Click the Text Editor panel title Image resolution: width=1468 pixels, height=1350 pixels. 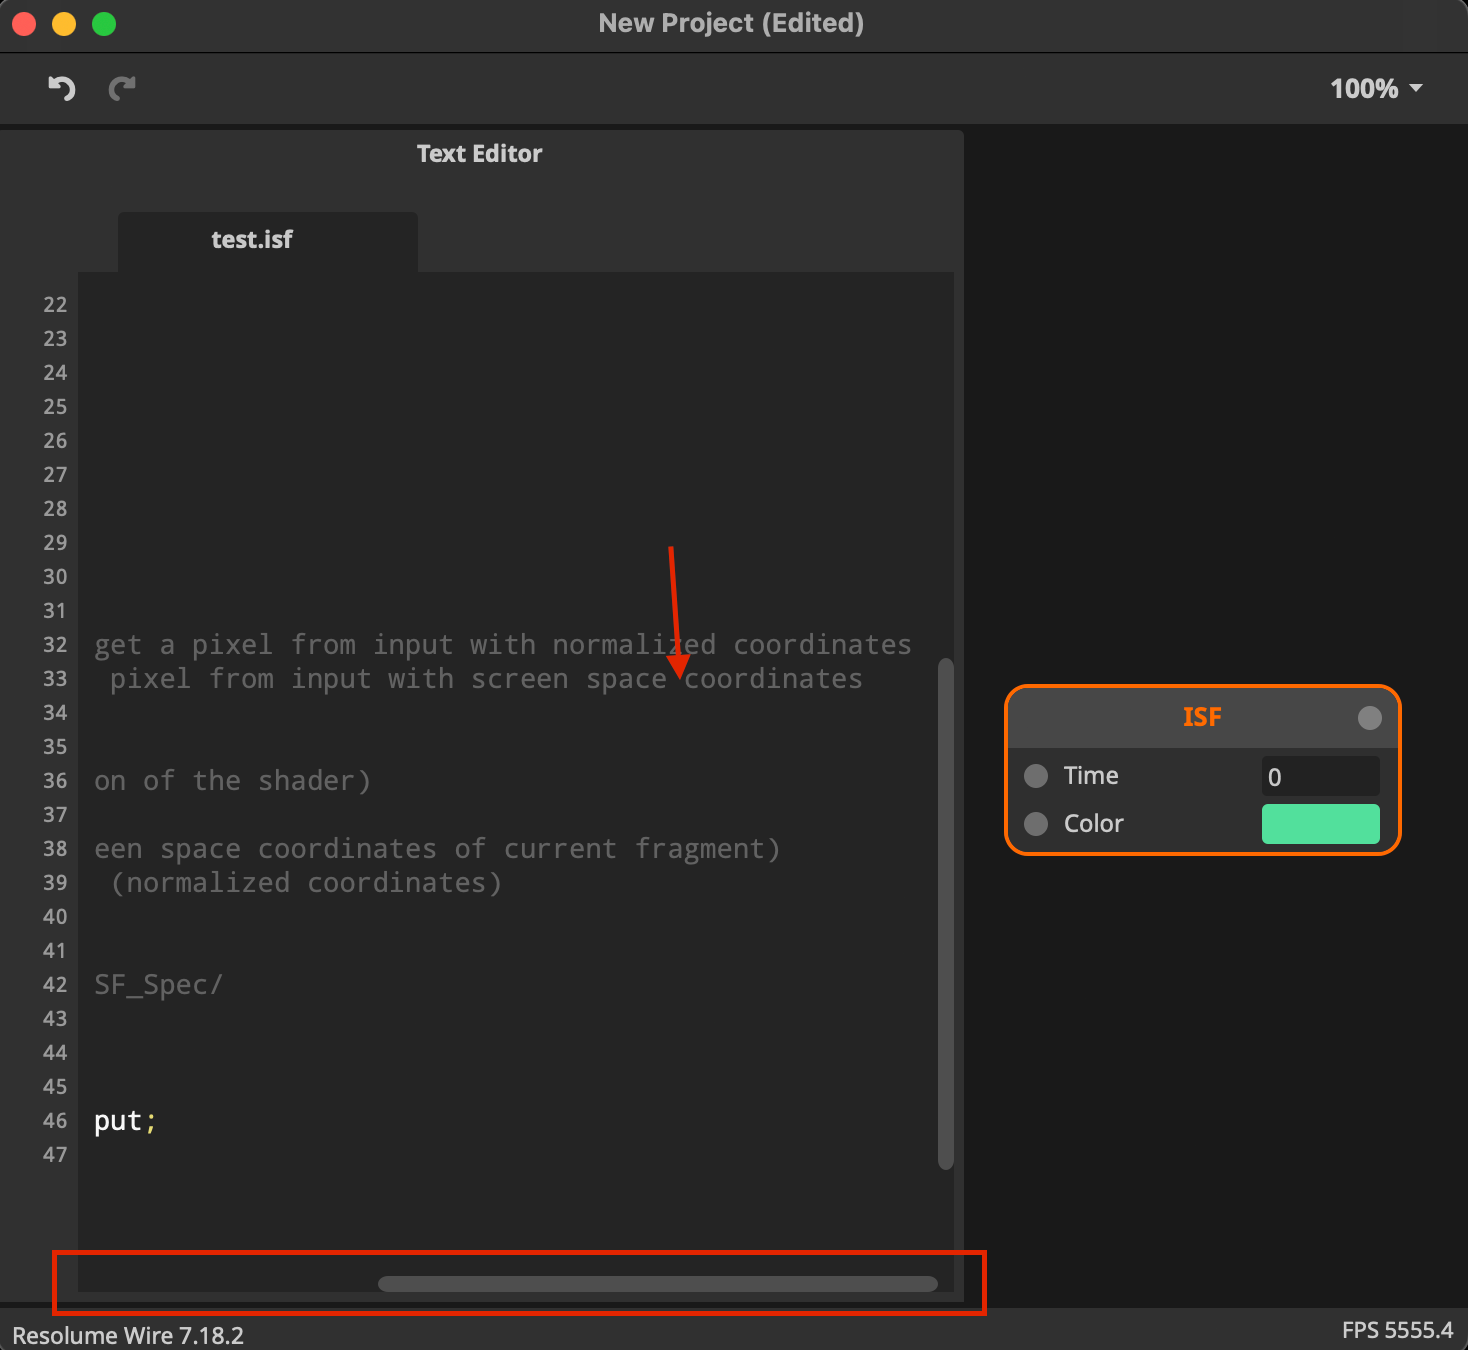coord(479,154)
